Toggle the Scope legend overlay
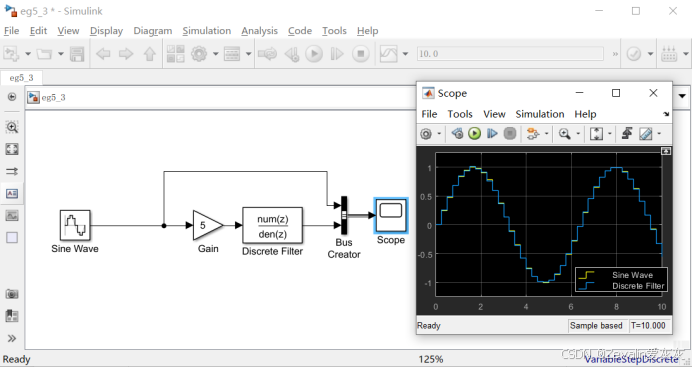Screen dimensions: 692x368 pos(621,280)
